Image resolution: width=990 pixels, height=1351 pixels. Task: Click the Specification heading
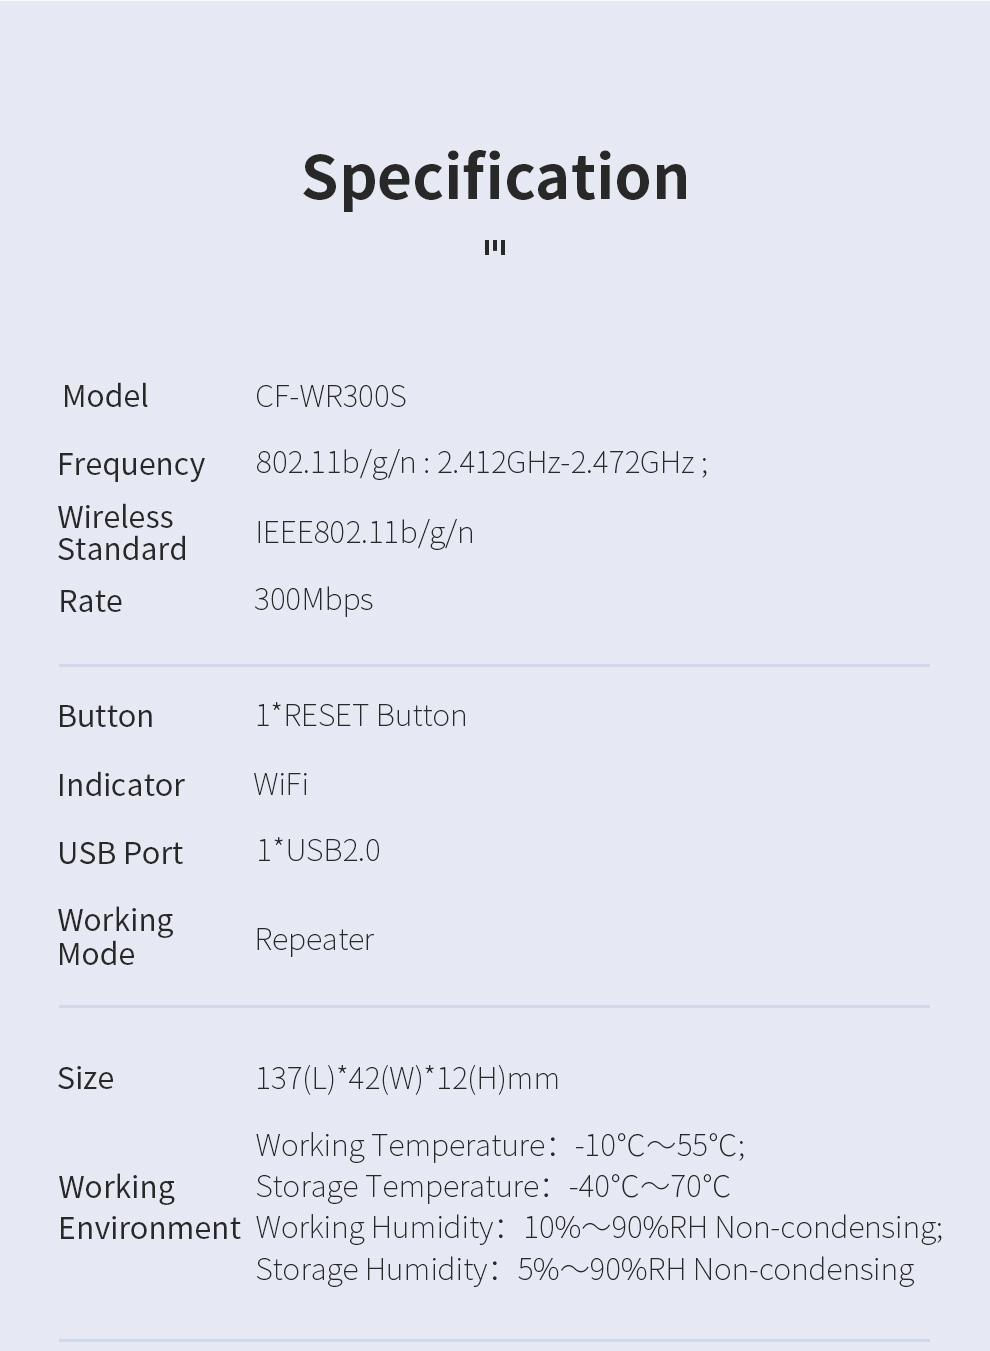(x=495, y=177)
